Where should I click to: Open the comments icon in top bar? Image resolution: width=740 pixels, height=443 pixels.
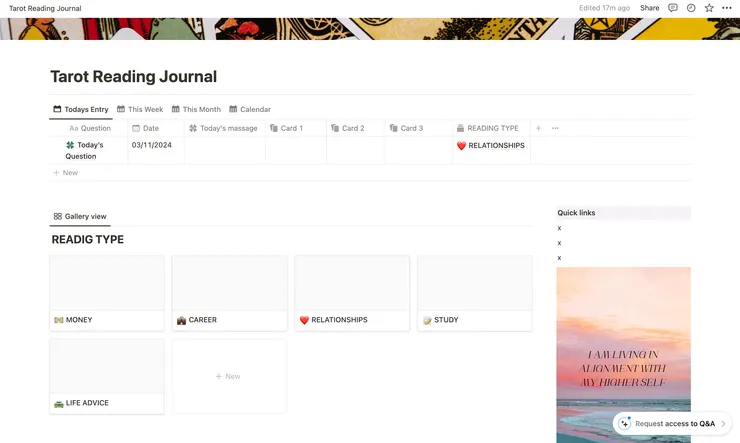[x=673, y=8]
